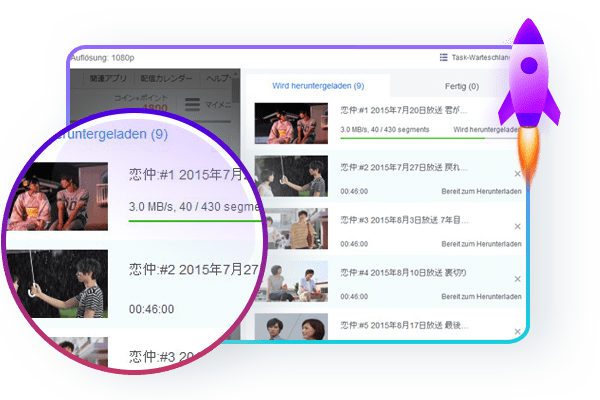600x400 pixels.
Task: Click the green download progress bar for #1
Action: (x=429, y=138)
